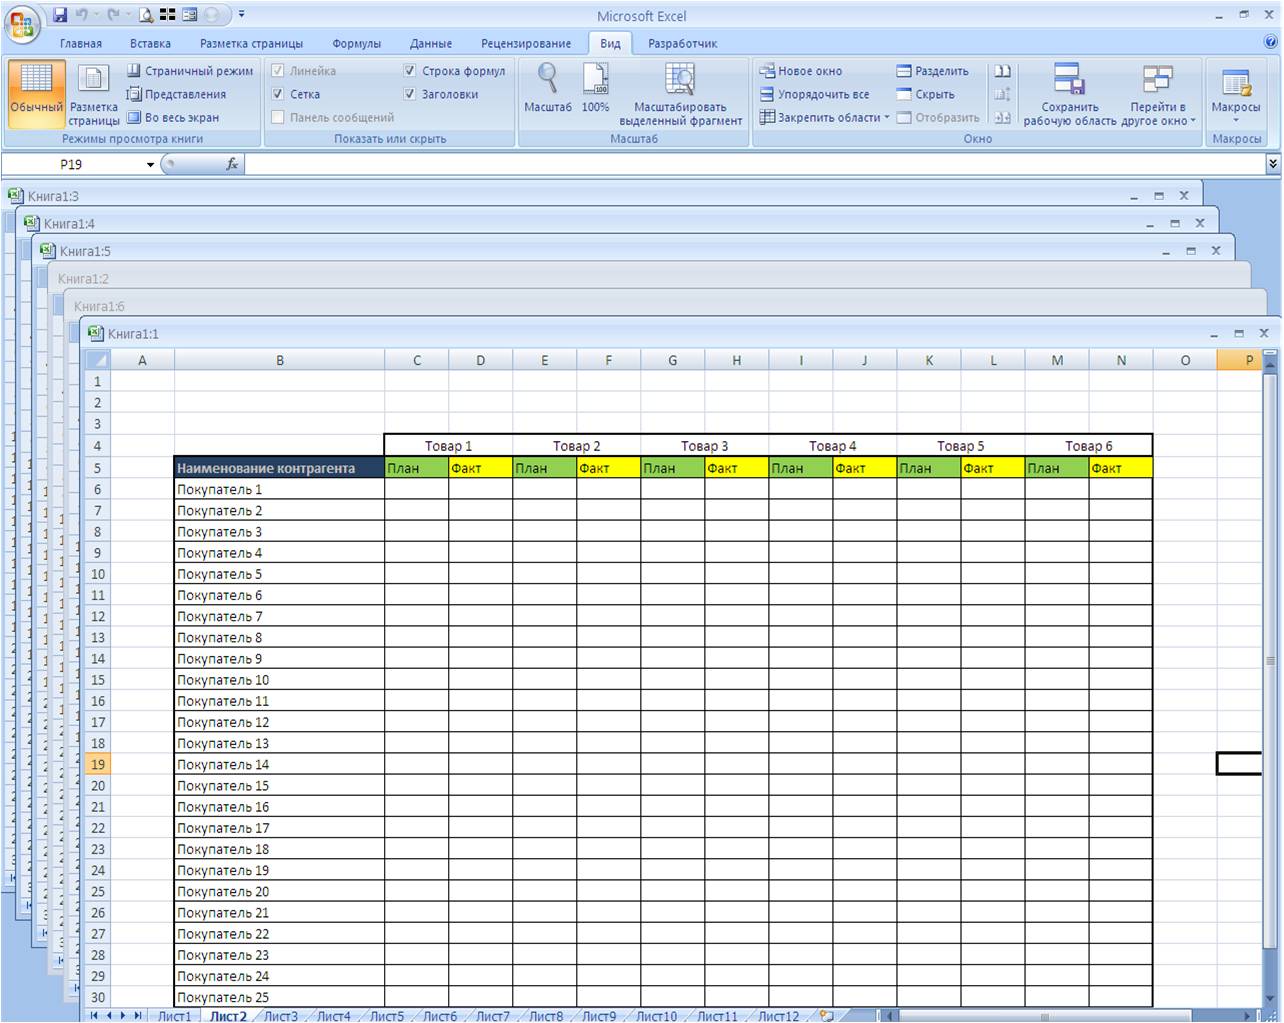This screenshot has width=1284, height=1023.
Task: Click the Масштаб magnifier icon
Action: click(x=547, y=80)
